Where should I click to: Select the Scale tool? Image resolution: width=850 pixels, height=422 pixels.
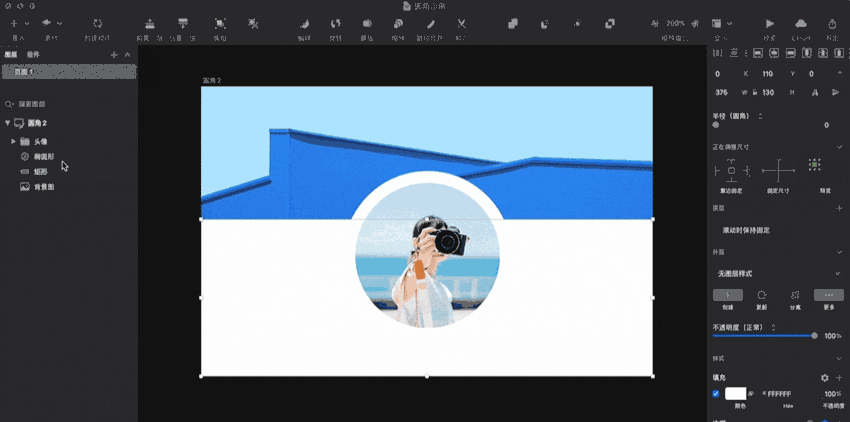(398, 23)
